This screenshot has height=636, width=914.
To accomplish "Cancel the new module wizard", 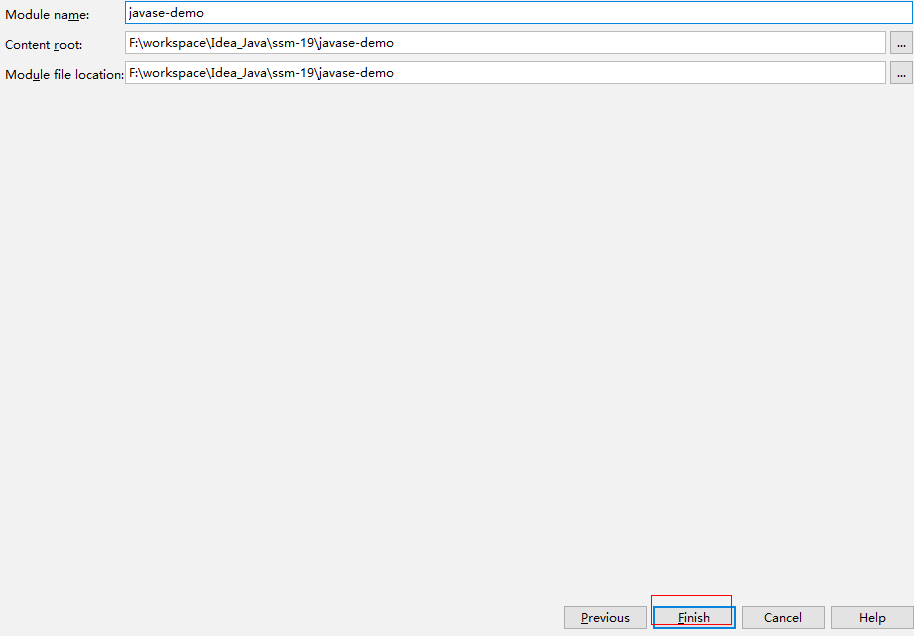I will [x=783, y=617].
